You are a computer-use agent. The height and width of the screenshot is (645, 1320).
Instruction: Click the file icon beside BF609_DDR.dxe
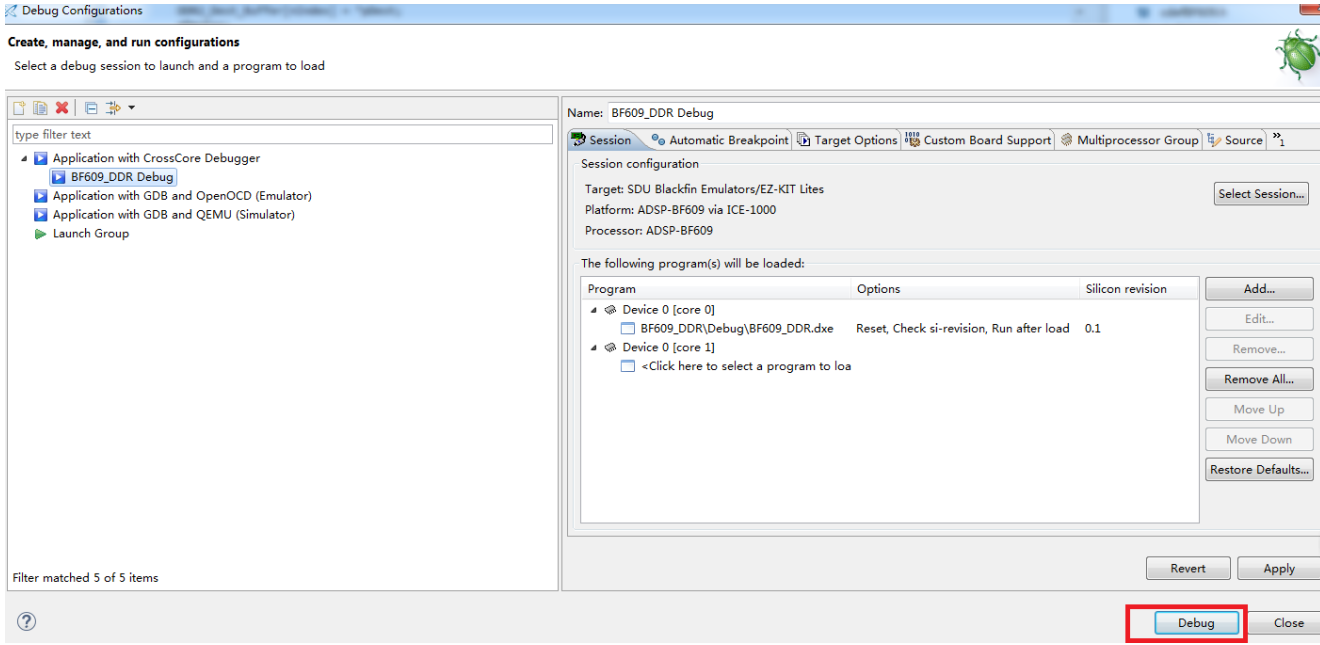pos(628,329)
